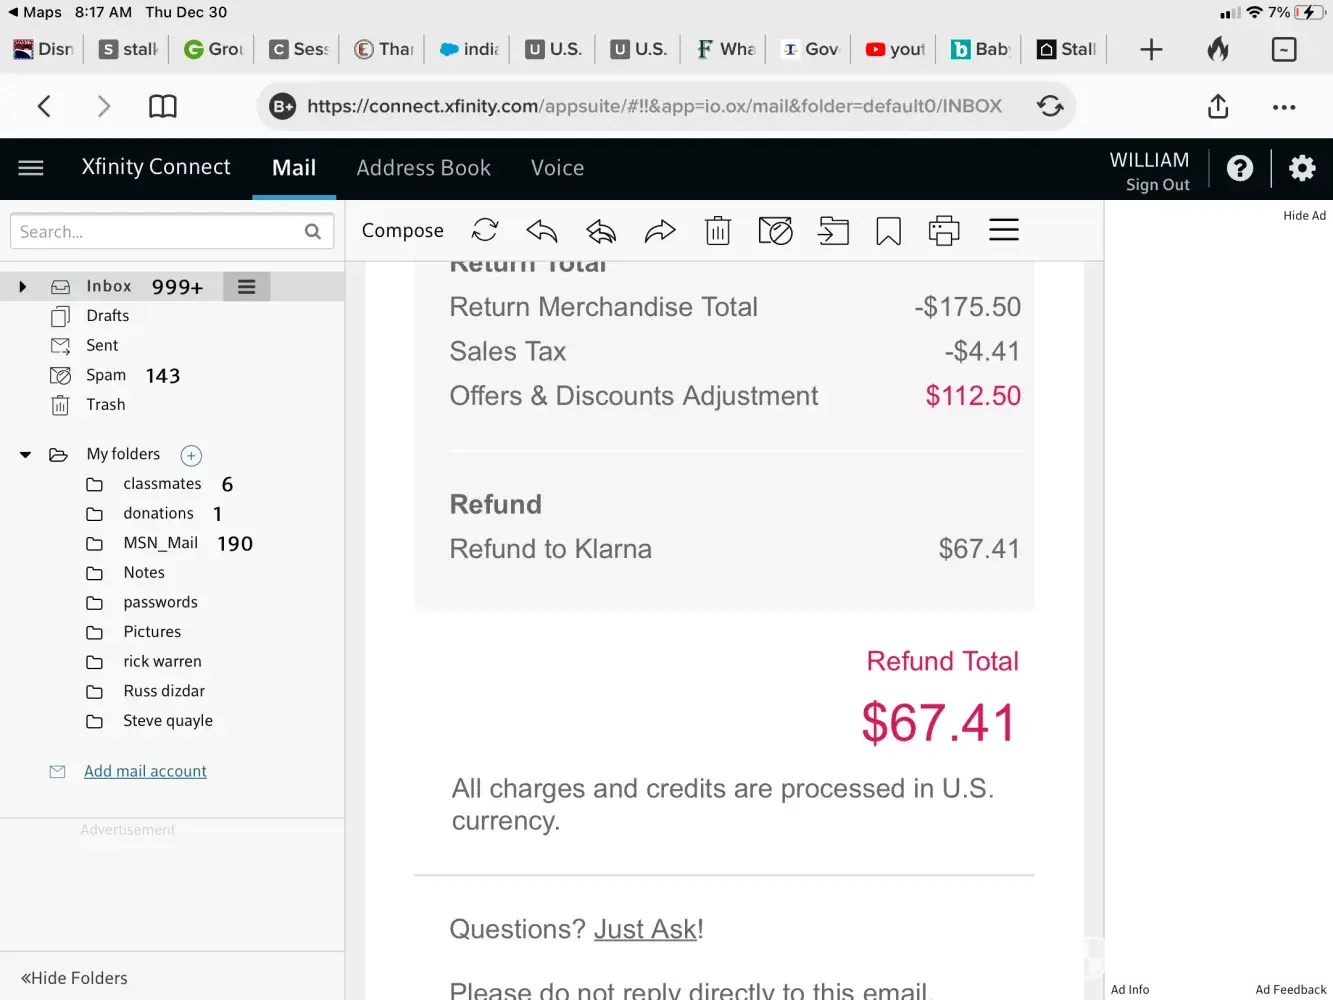The width and height of the screenshot is (1333, 1000).
Task: Click the Compose button
Action: [402, 231]
